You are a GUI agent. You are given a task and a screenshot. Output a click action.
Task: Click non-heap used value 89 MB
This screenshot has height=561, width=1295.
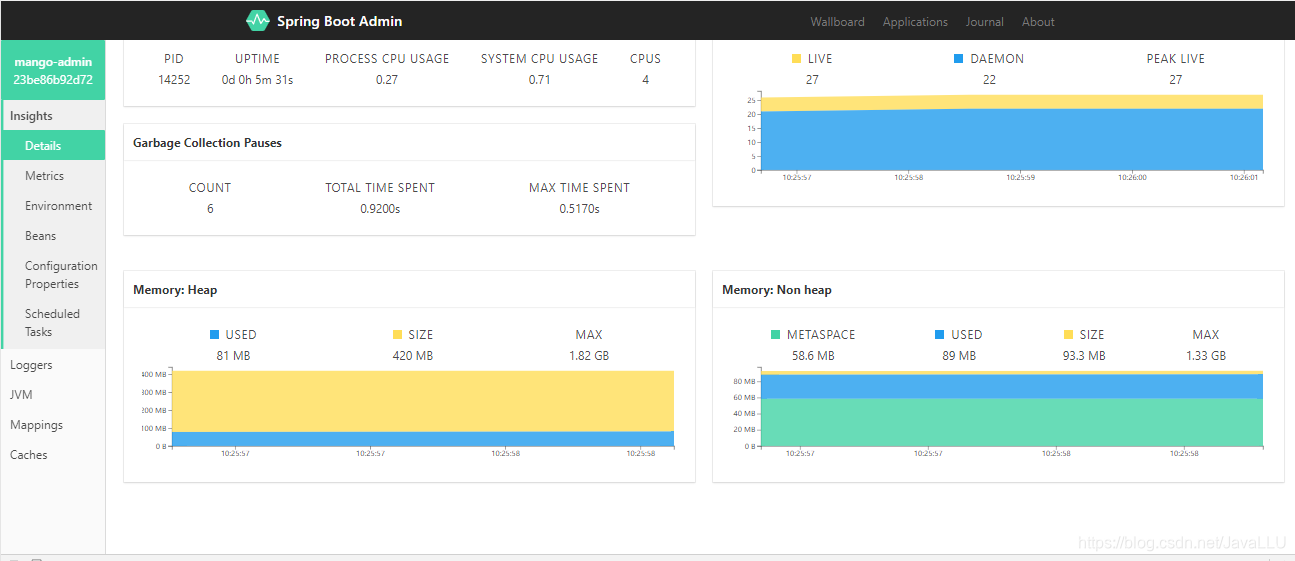point(959,356)
